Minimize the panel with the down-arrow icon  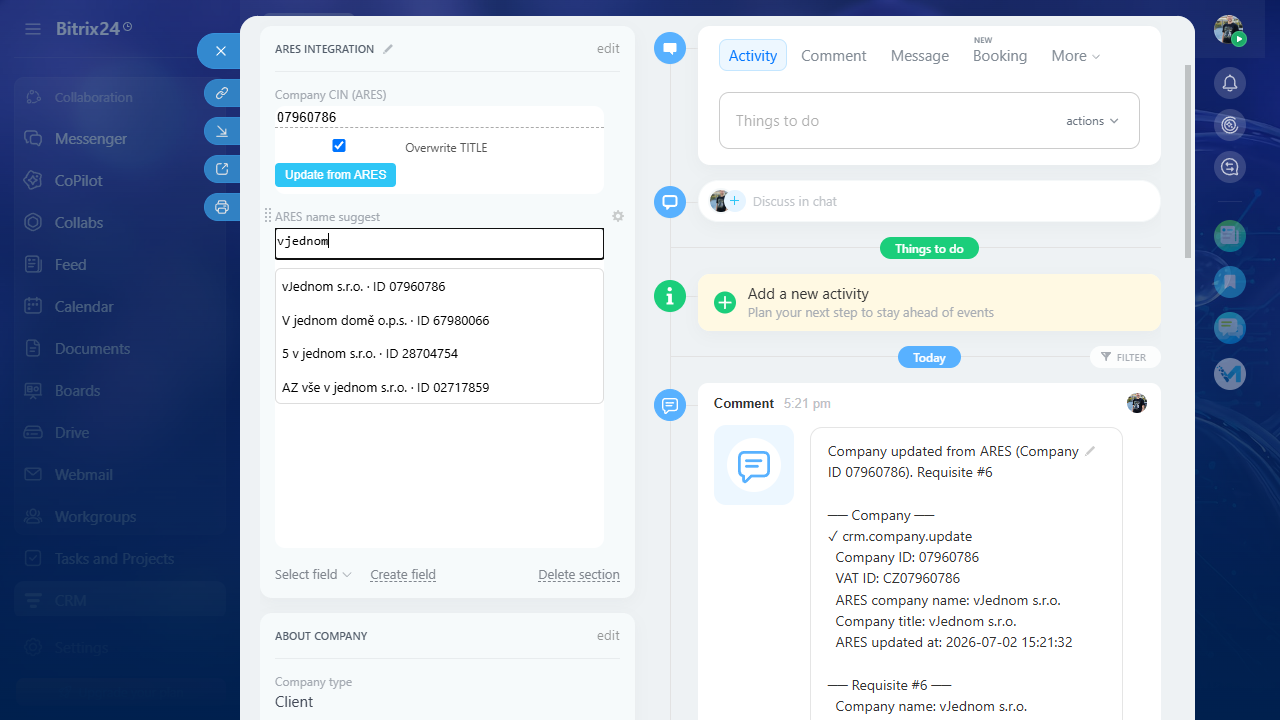(x=221, y=131)
